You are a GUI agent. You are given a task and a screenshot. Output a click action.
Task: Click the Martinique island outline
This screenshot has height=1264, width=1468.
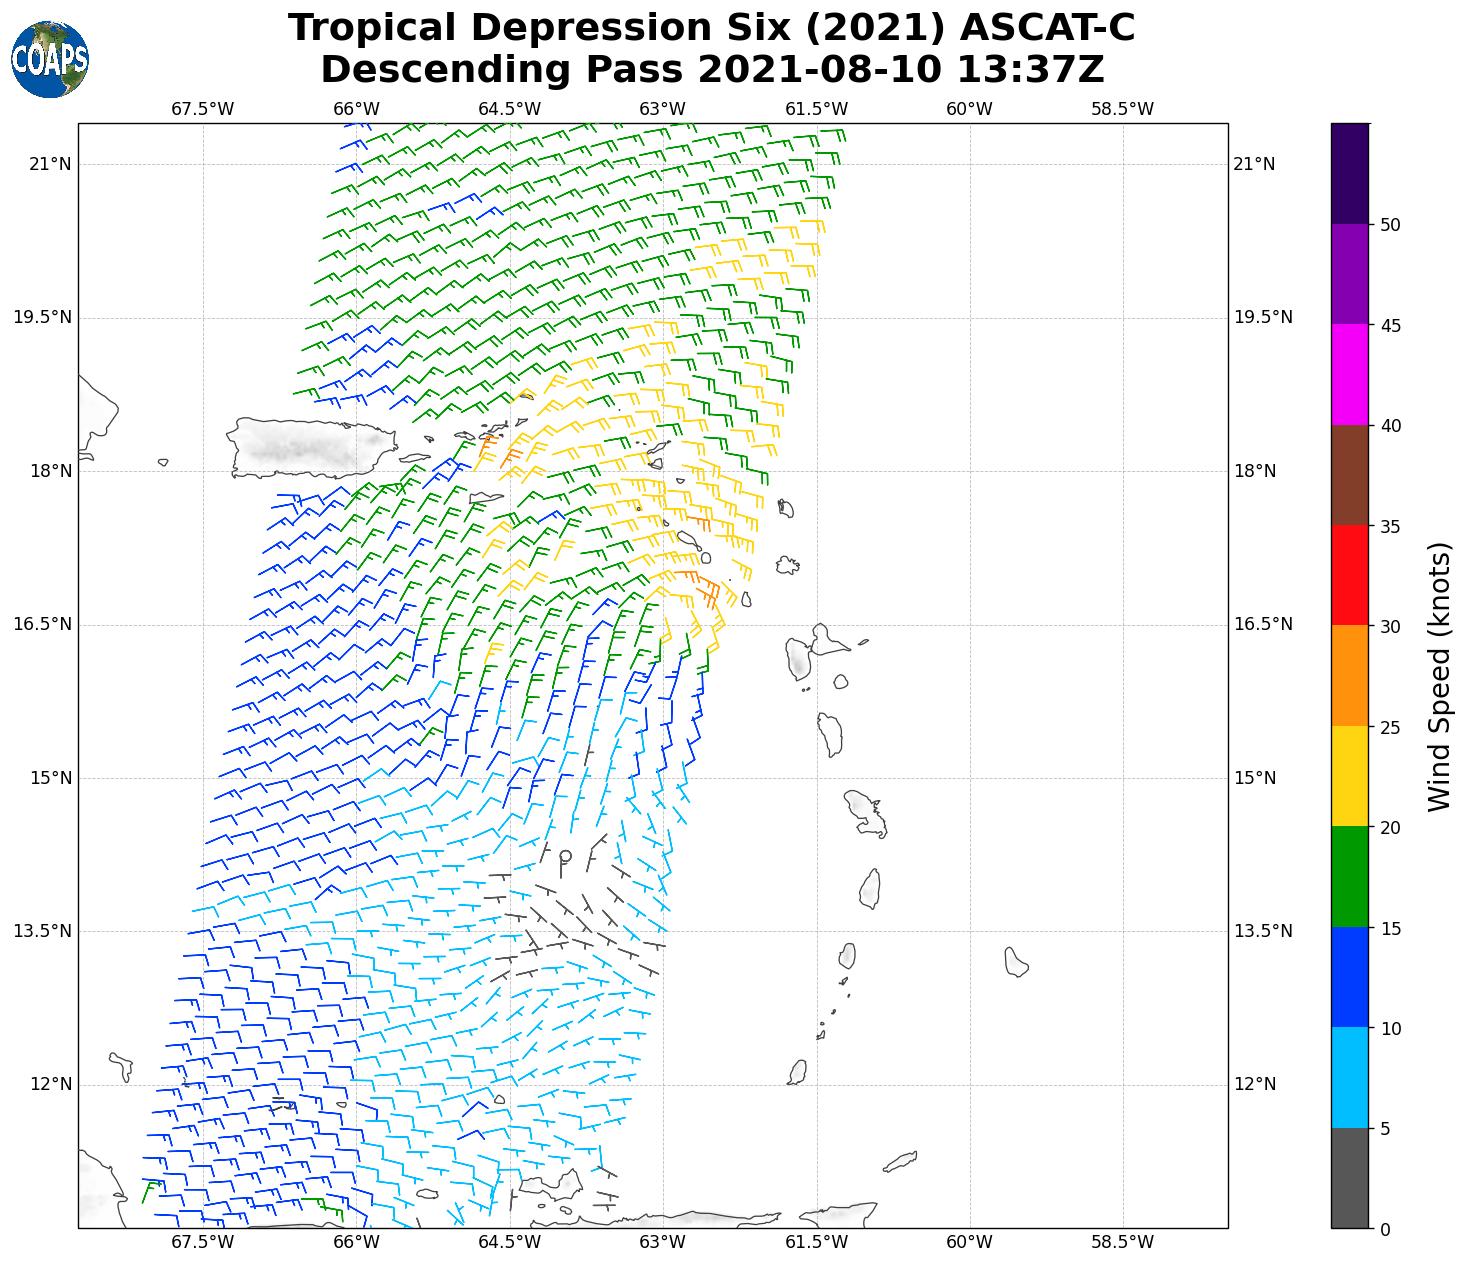click(865, 813)
